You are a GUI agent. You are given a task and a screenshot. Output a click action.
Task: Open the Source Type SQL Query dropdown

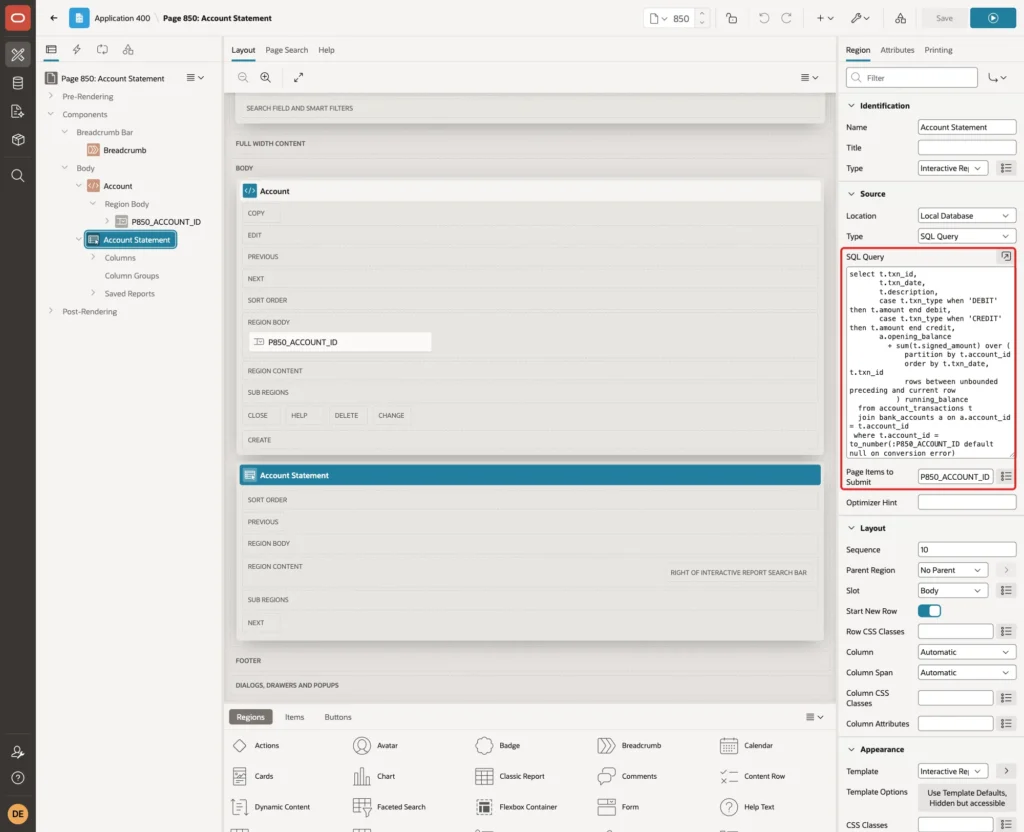pos(967,236)
